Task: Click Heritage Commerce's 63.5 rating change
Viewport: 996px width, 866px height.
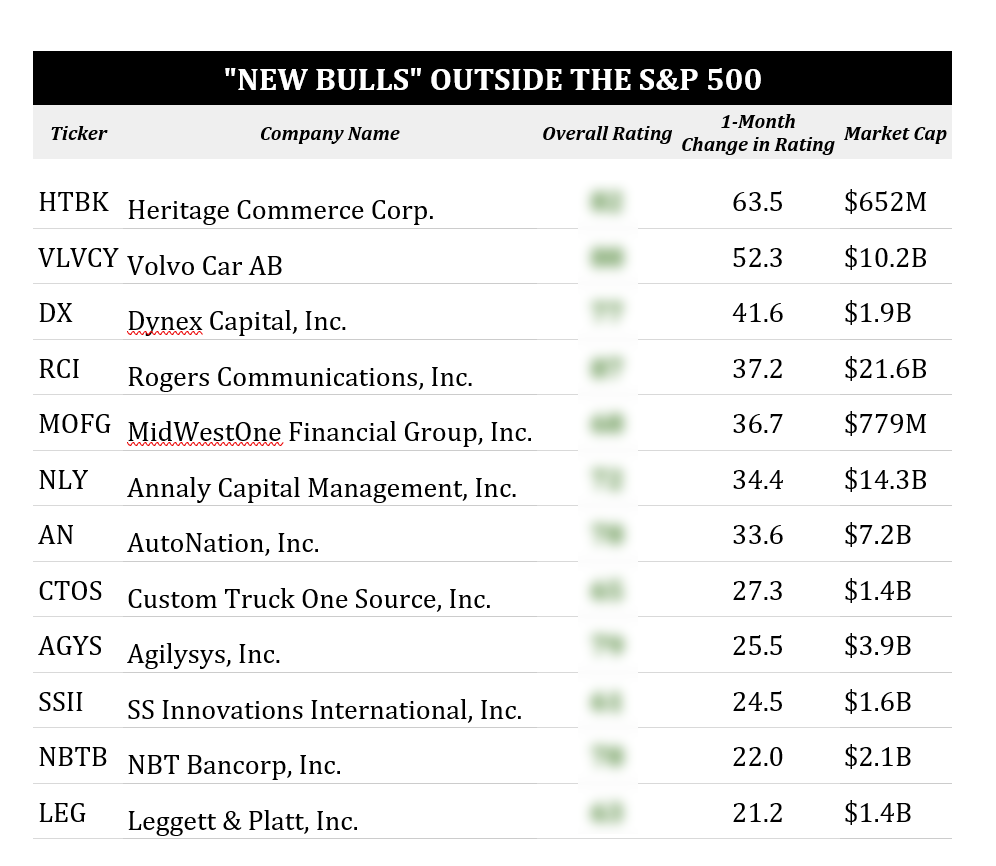Action: [757, 202]
